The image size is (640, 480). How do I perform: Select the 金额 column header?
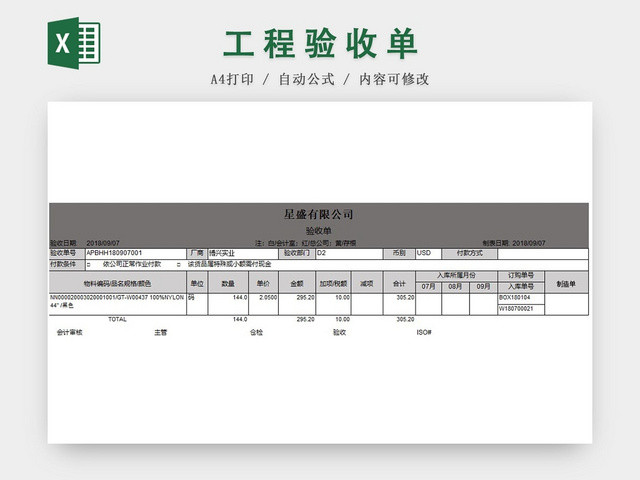[x=297, y=283]
